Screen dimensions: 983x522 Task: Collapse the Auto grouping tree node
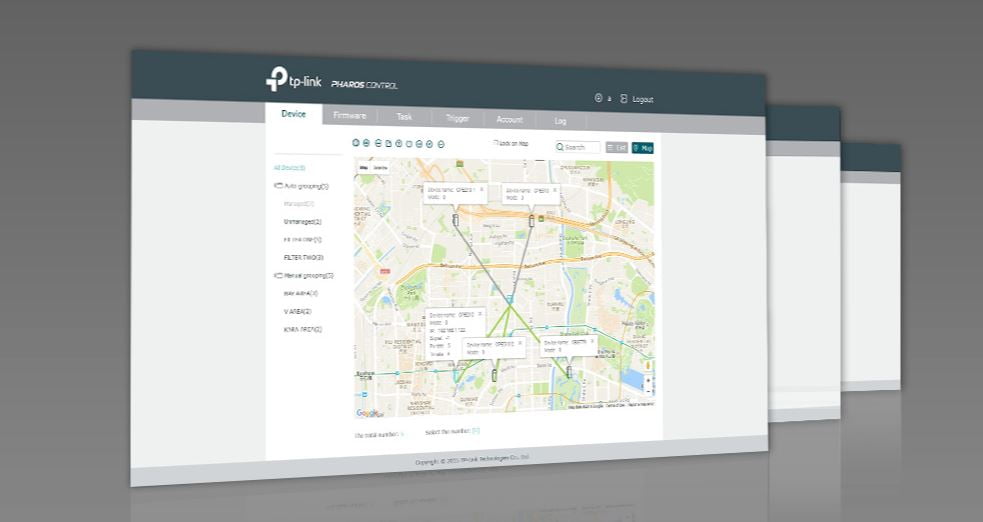pos(278,185)
